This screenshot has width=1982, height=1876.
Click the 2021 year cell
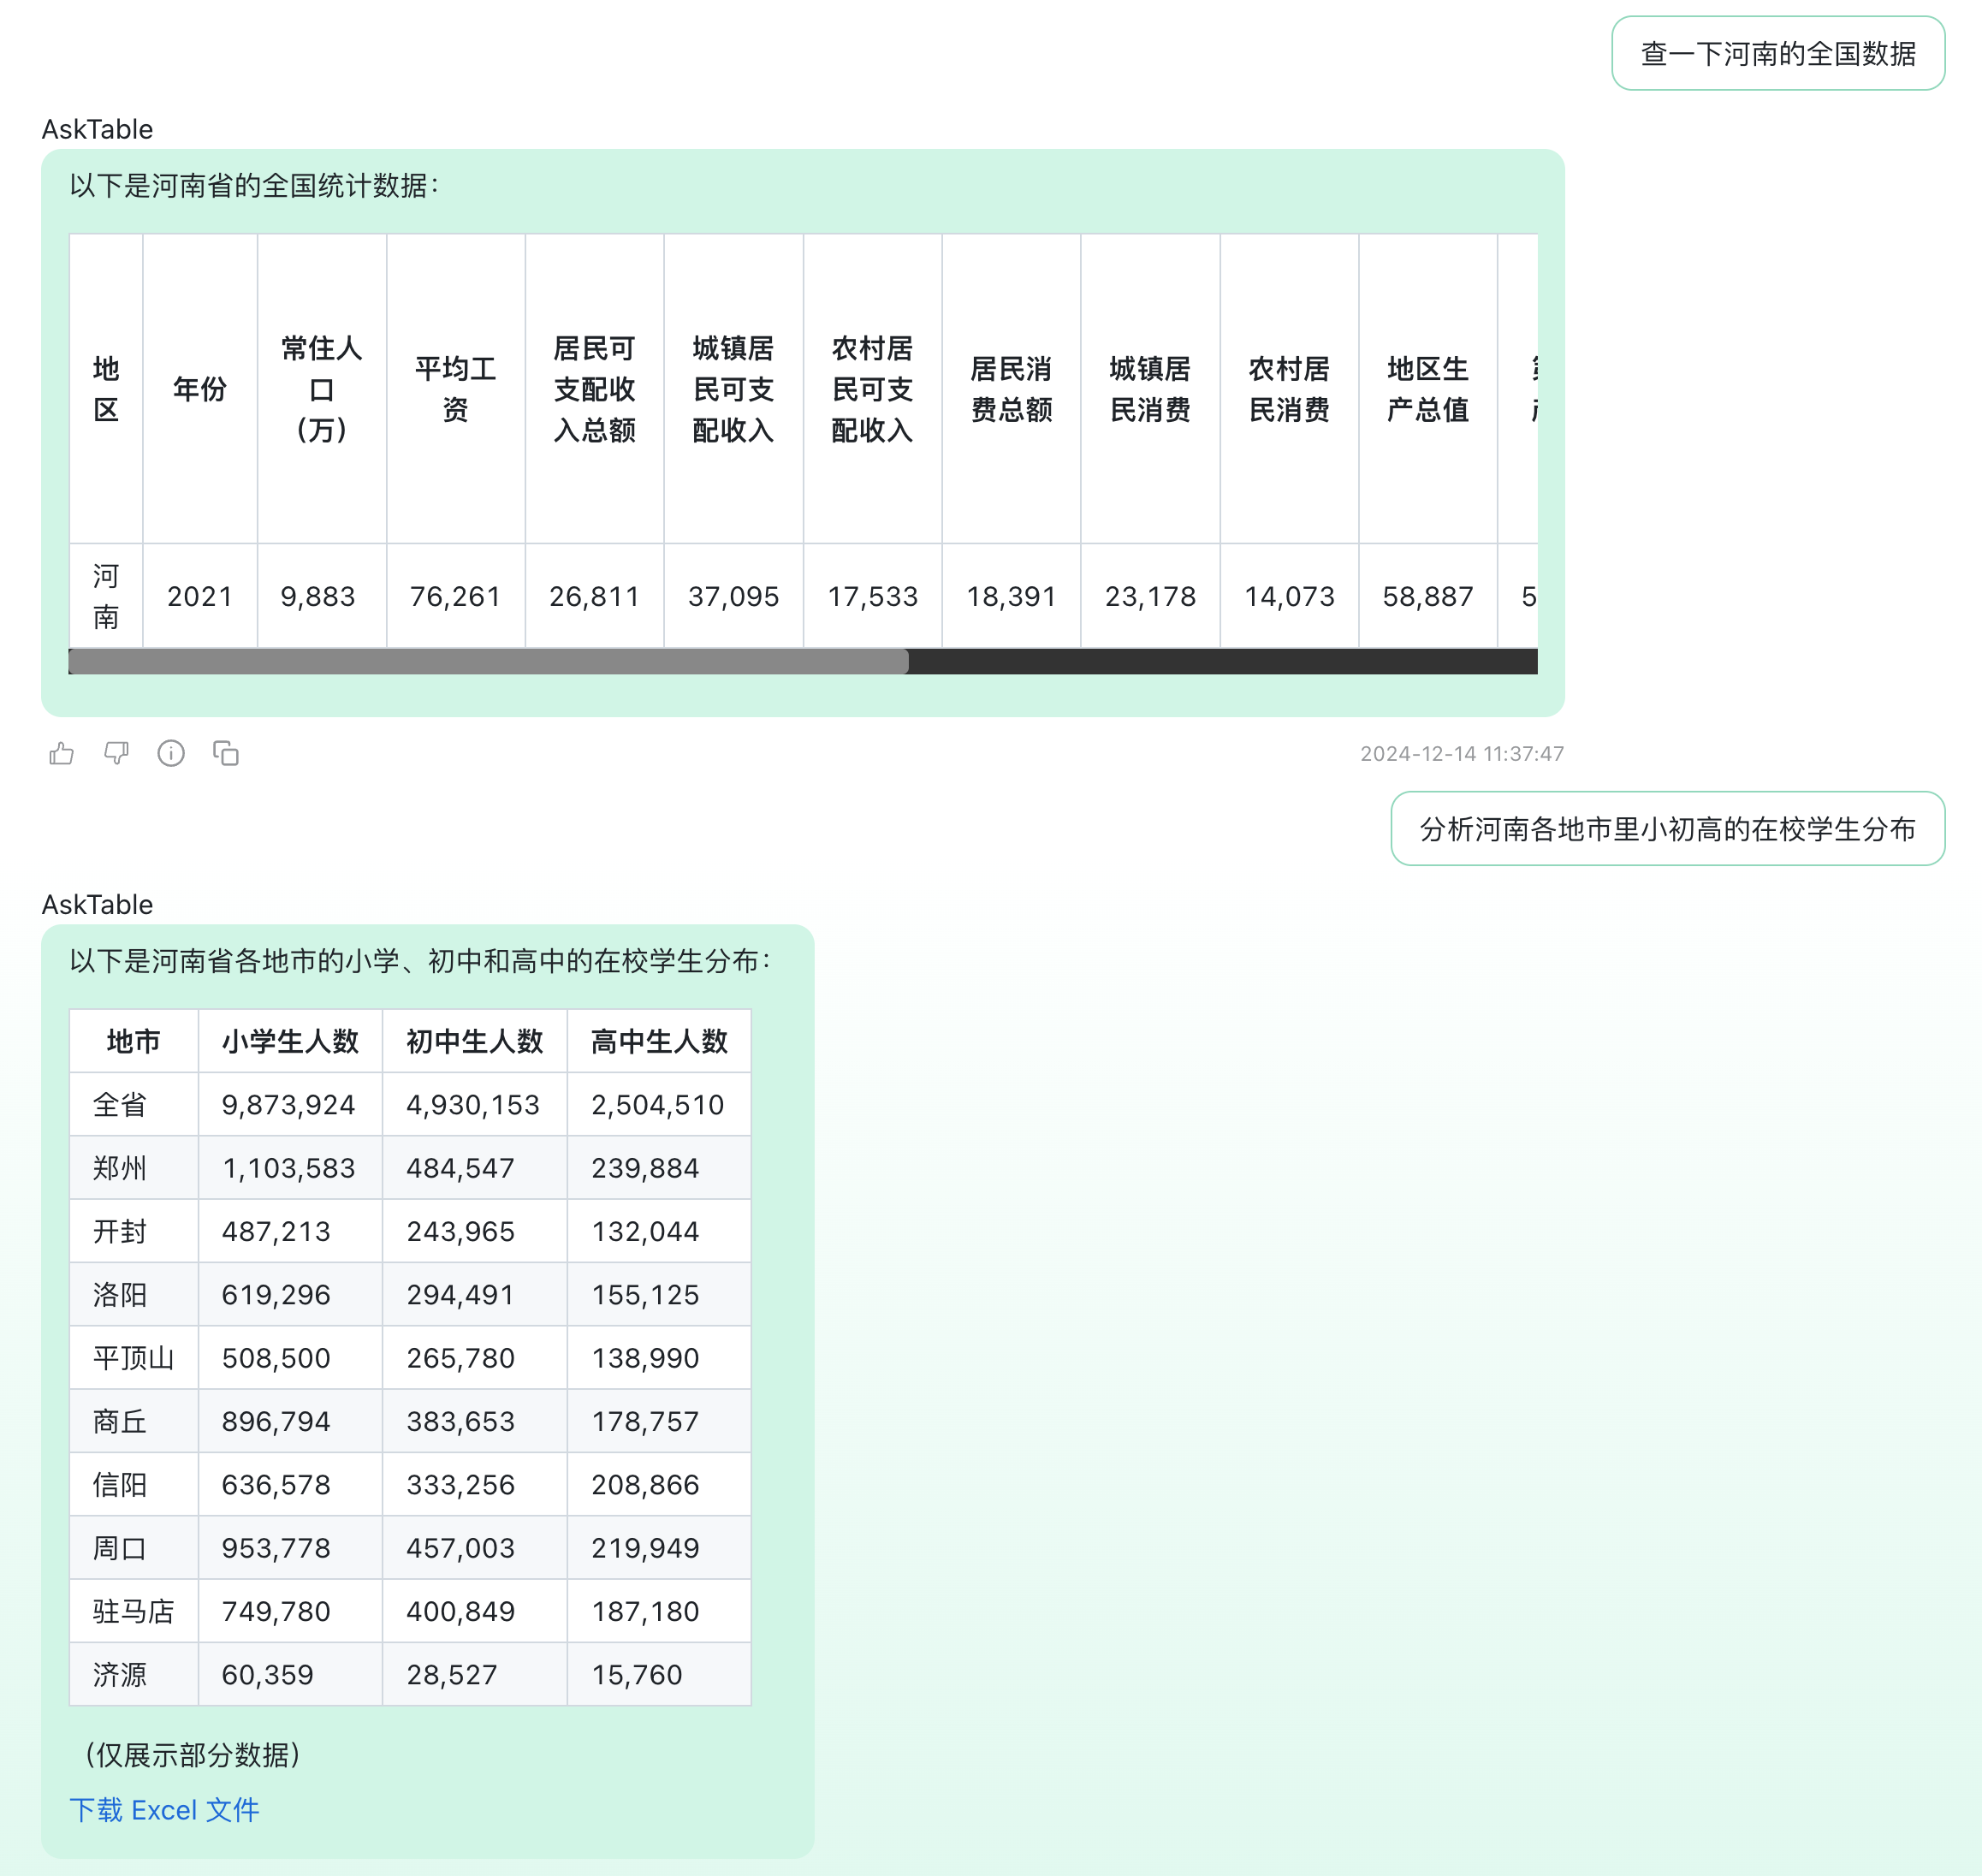click(x=199, y=597)
